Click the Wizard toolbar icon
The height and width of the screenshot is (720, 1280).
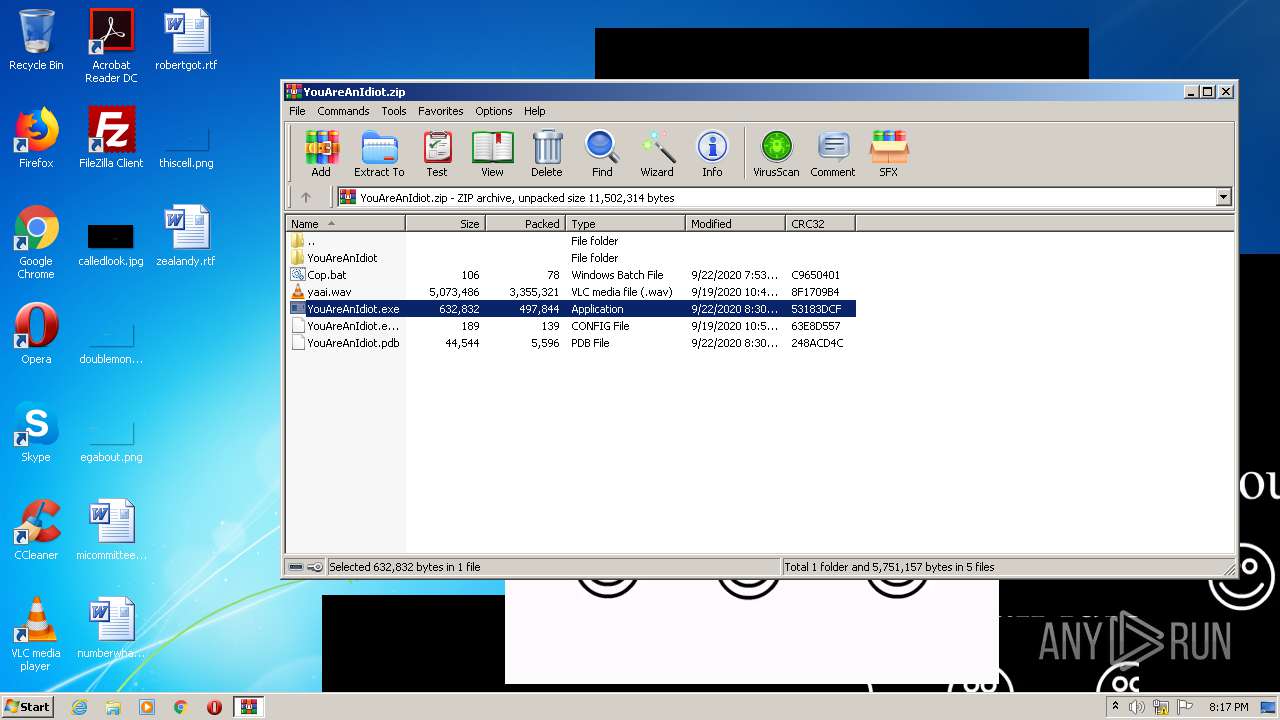click(657, 154)
